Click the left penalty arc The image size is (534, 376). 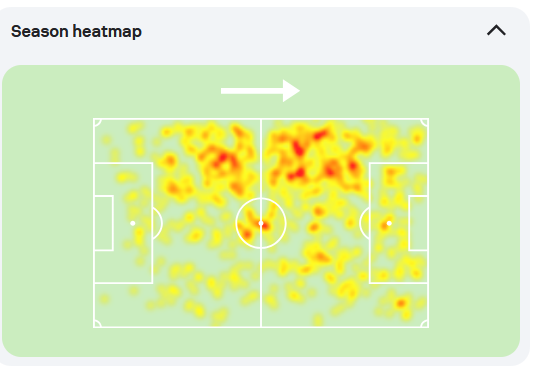pos(158,223)
